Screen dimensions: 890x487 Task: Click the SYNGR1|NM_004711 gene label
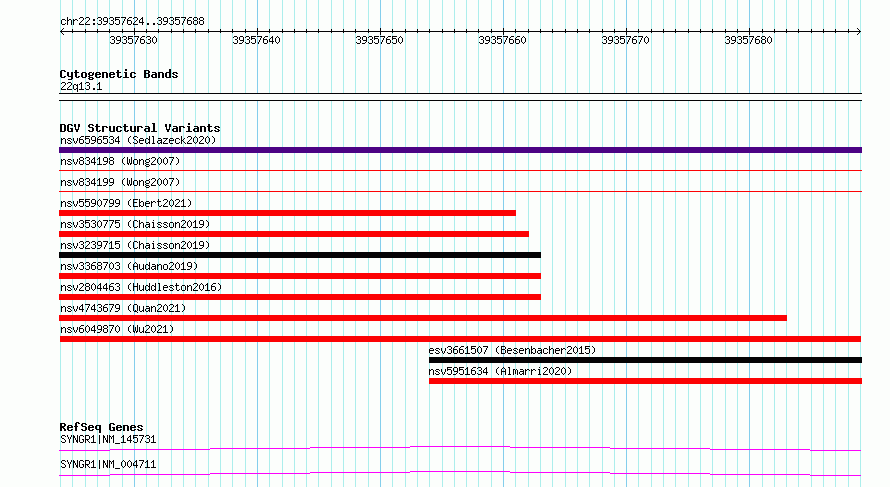[108, 464]
